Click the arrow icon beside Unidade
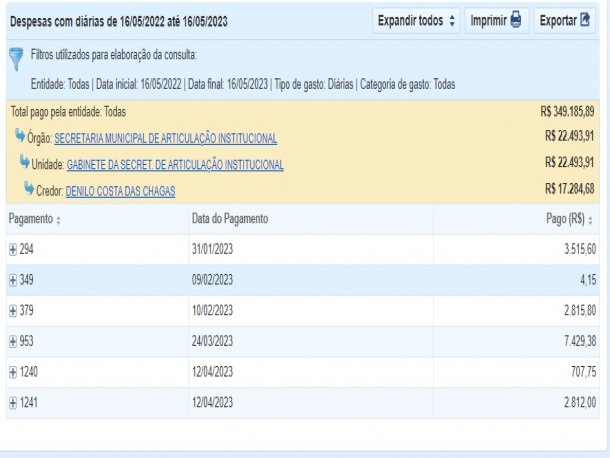610x458 pixels. pos(25,164)
